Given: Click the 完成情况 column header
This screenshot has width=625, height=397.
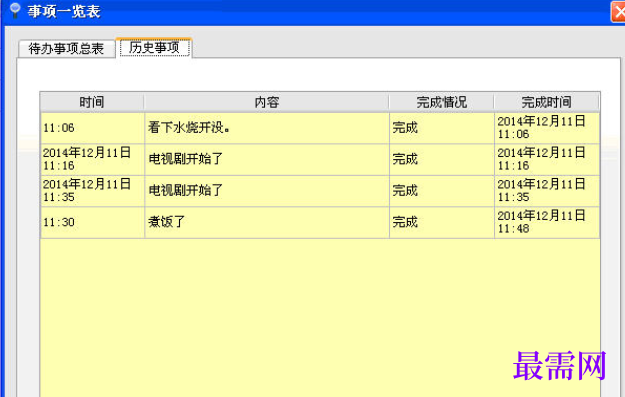Looking at the screenshot, I should (x=442, y=102).
